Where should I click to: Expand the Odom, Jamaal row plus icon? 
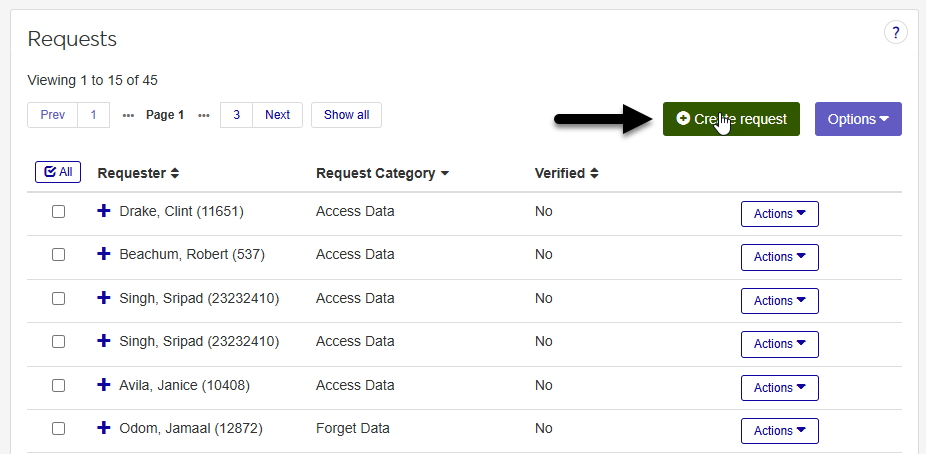pos(103,428)
